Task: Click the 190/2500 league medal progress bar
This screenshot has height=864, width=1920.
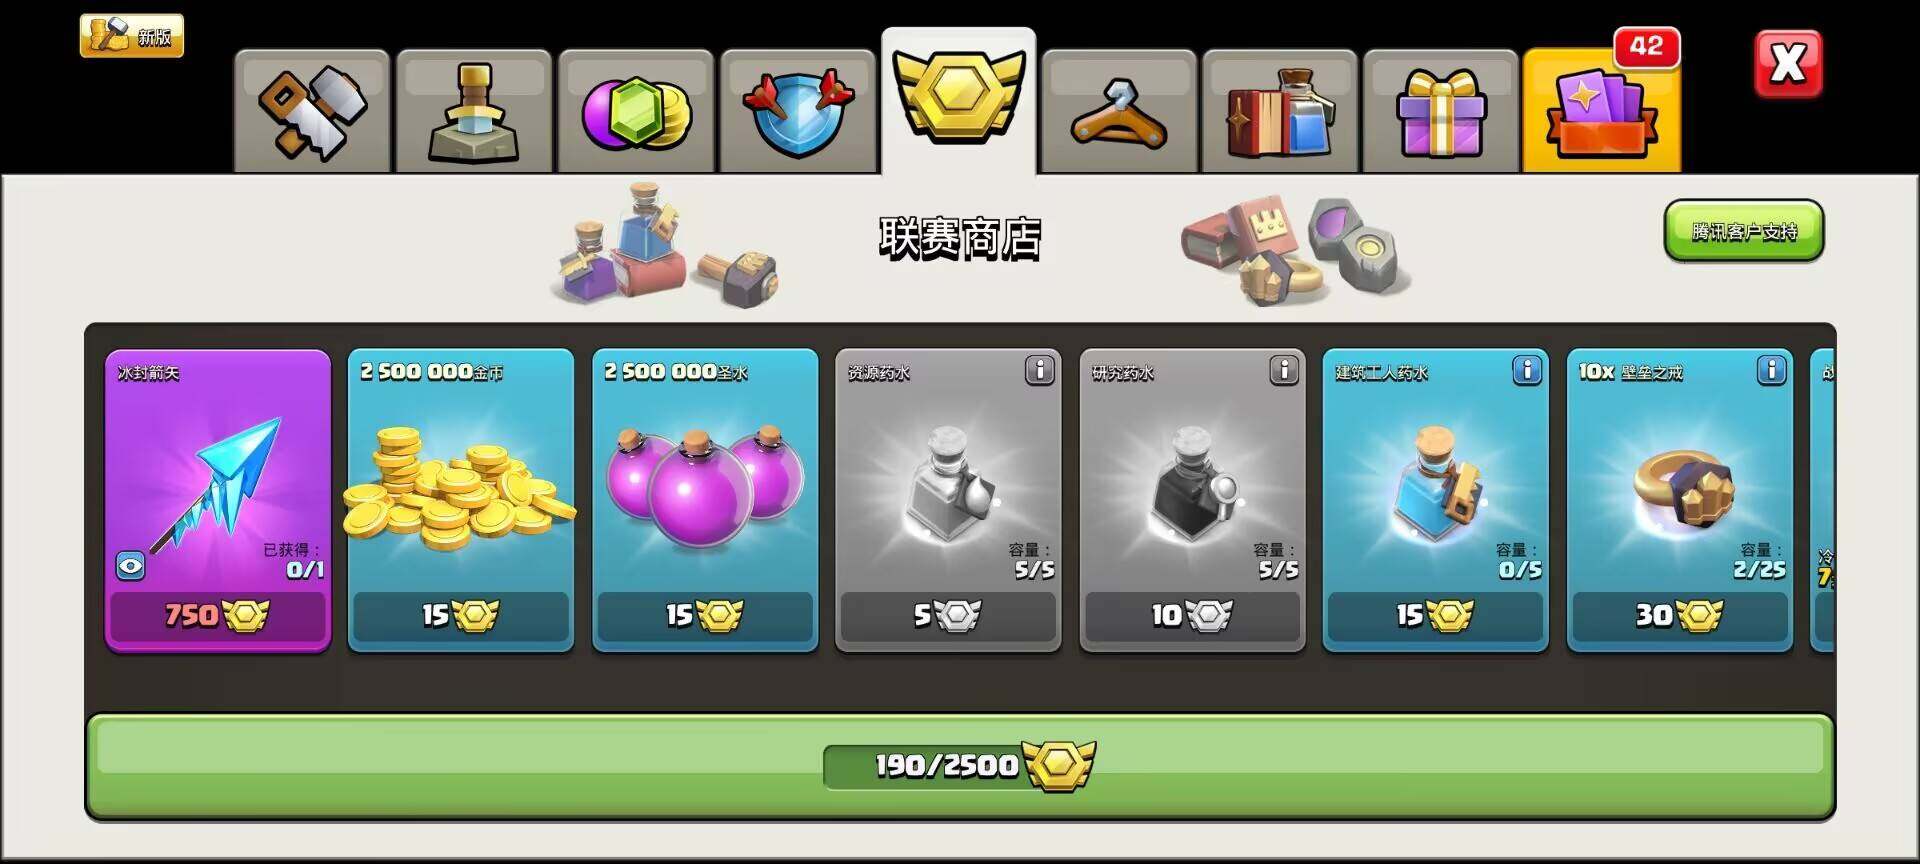Action: [x=960, y=766]
